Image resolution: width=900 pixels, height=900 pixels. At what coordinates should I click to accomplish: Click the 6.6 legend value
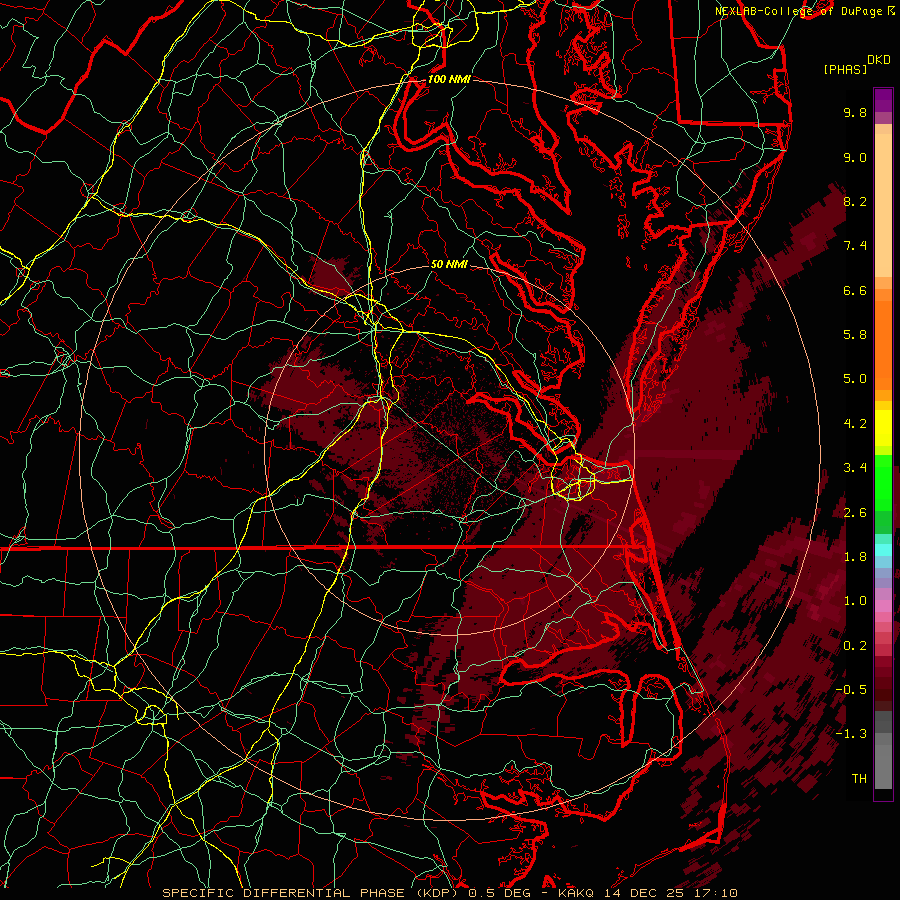[855, 290]
